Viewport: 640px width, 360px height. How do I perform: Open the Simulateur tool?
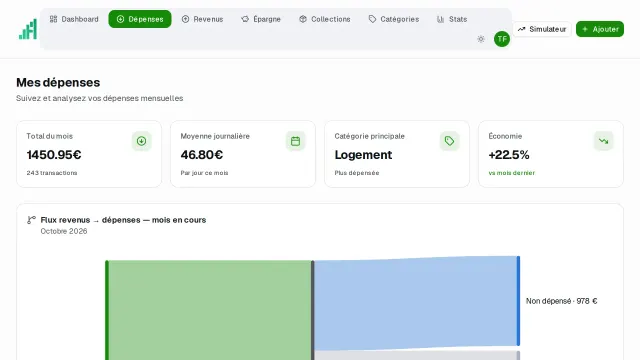pos(542,29)
